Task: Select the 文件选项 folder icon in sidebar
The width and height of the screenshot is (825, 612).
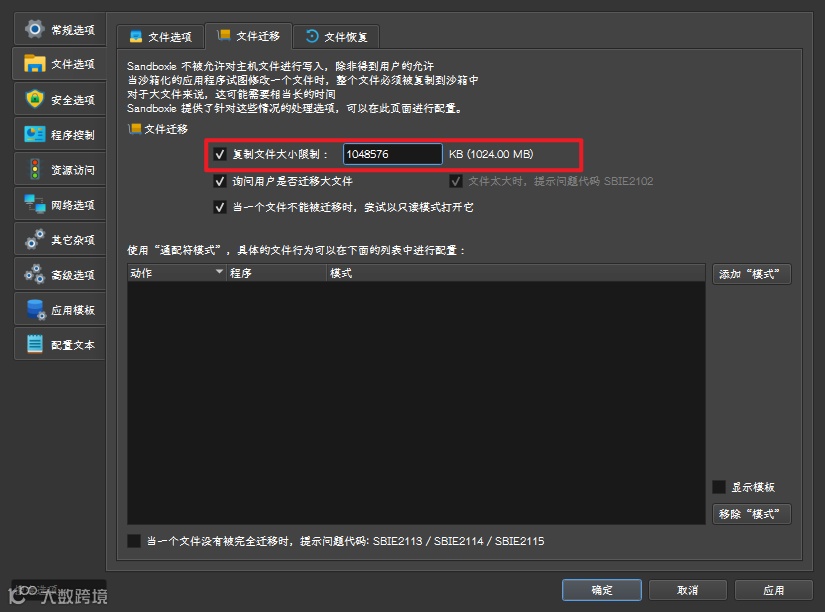Action: [35, 64]
